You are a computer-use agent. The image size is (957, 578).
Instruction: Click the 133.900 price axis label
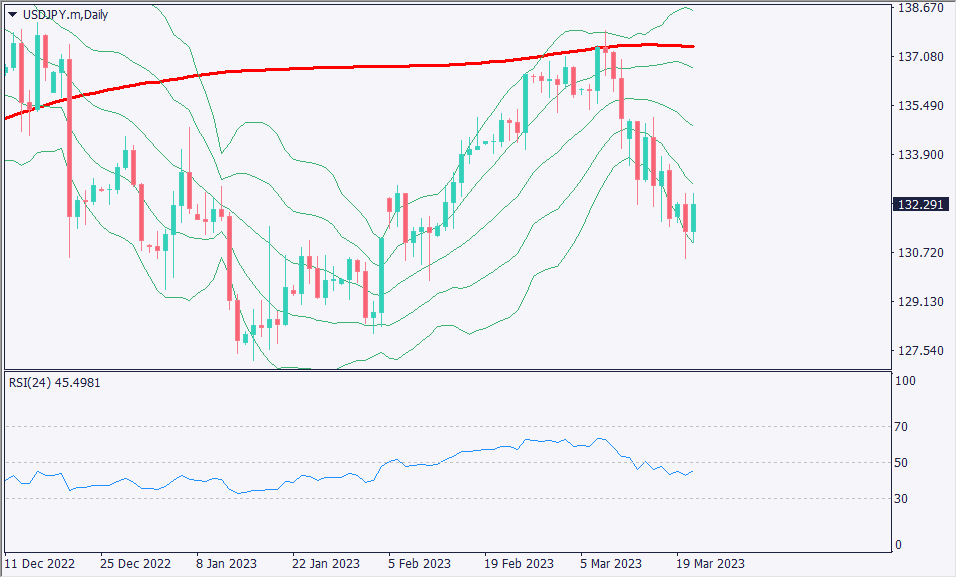pyautogui.click(x=920, y=155)
